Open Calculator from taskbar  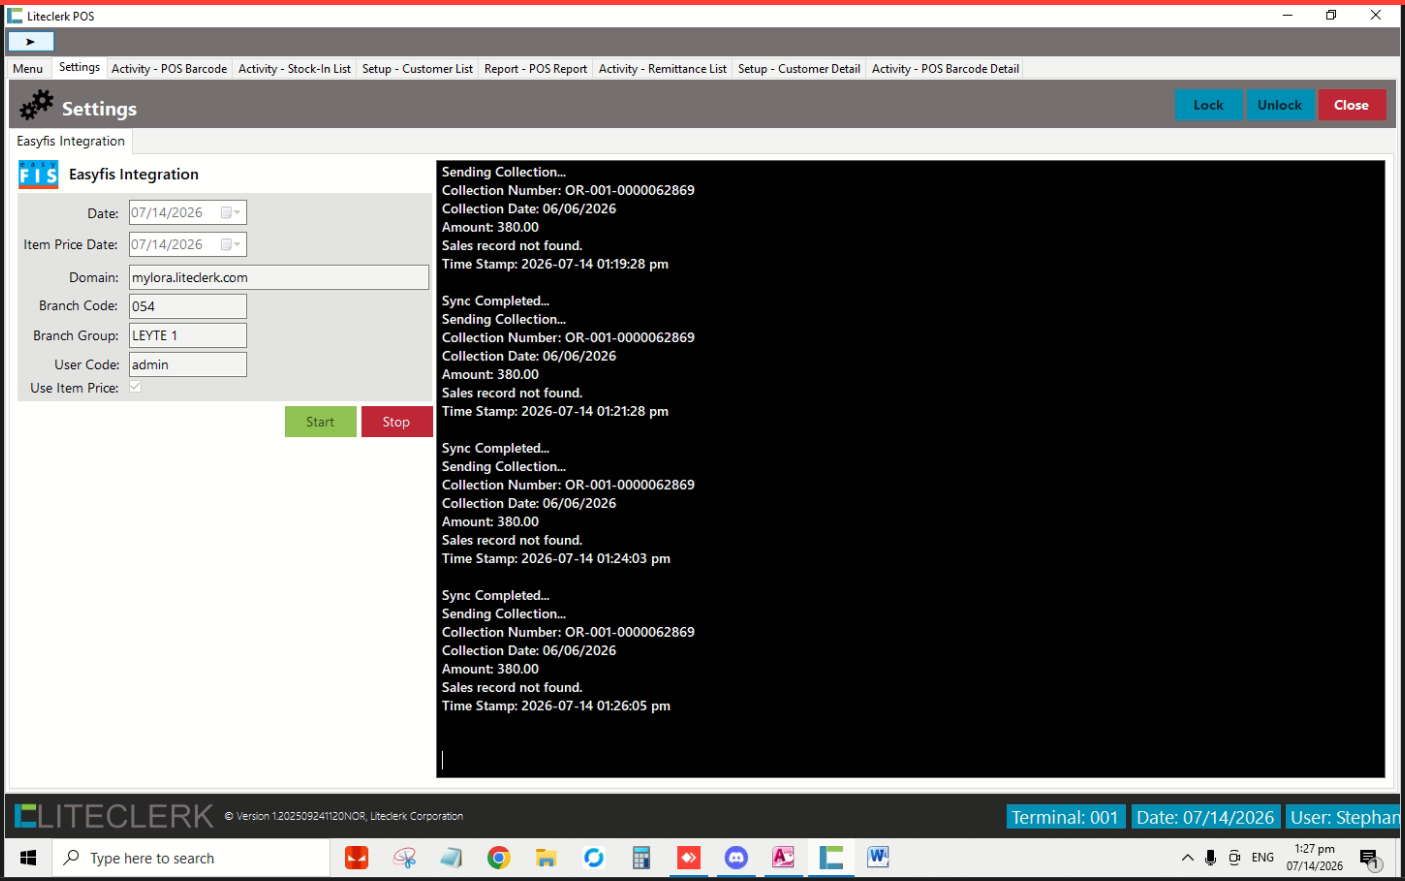pos(641,858)
